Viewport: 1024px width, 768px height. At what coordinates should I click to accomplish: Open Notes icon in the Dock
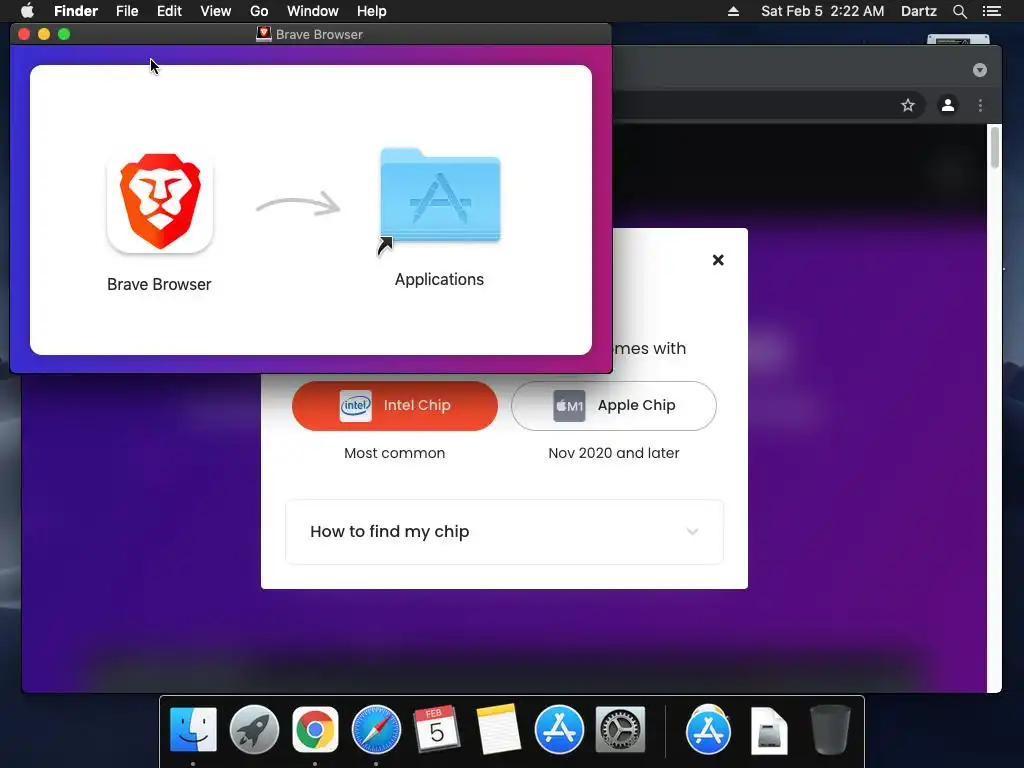coord(498,729)
